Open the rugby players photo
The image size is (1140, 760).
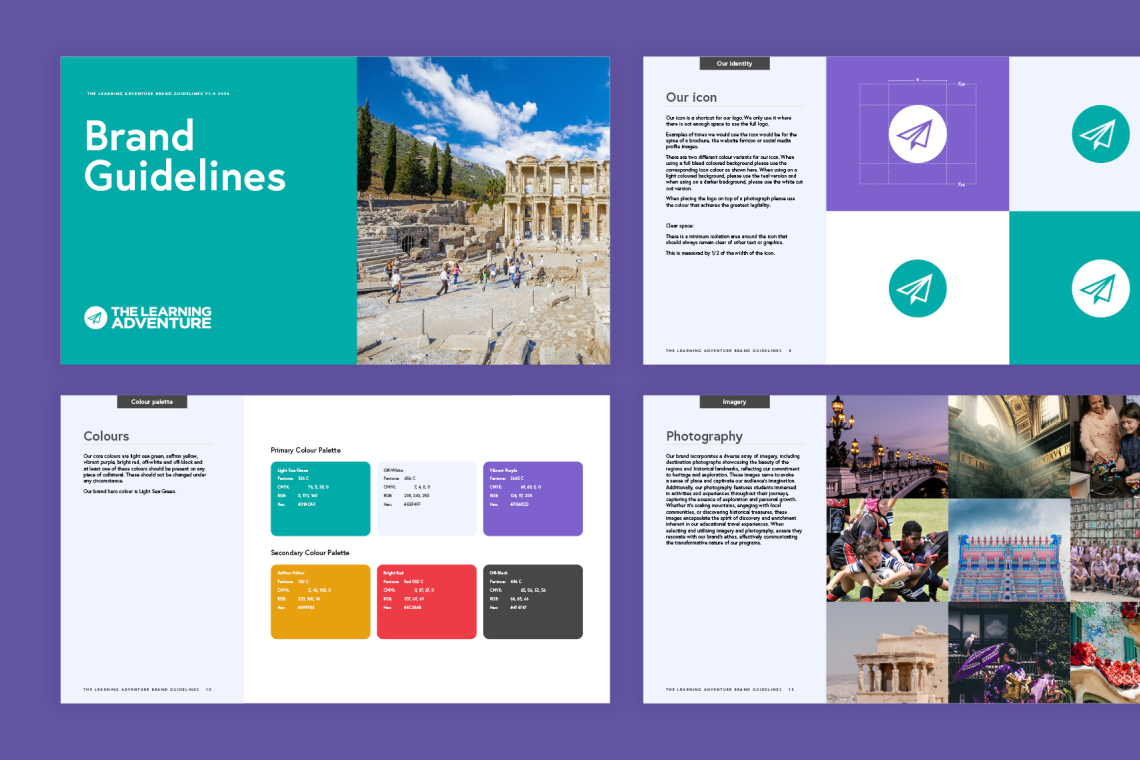(x=887, y=550)
